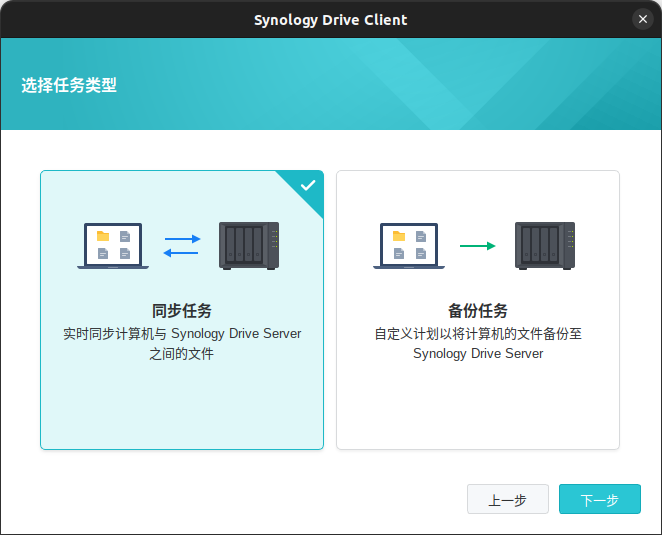Viewport: 662px width, 535px height.
Task: Click the NAS server icon in the backup card
Action: click(545, 246)
